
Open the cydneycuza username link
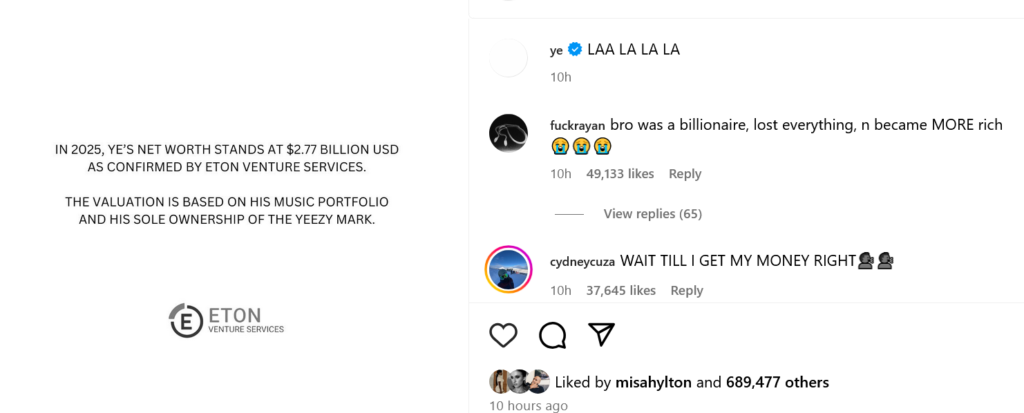[582, 262]
